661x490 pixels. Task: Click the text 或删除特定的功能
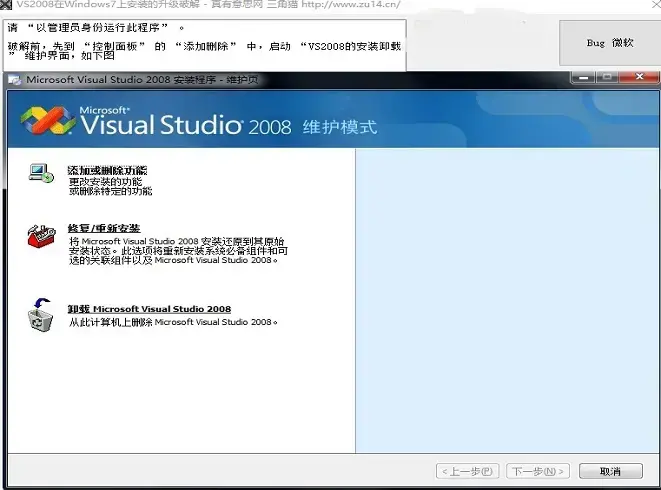click(110, 191)
